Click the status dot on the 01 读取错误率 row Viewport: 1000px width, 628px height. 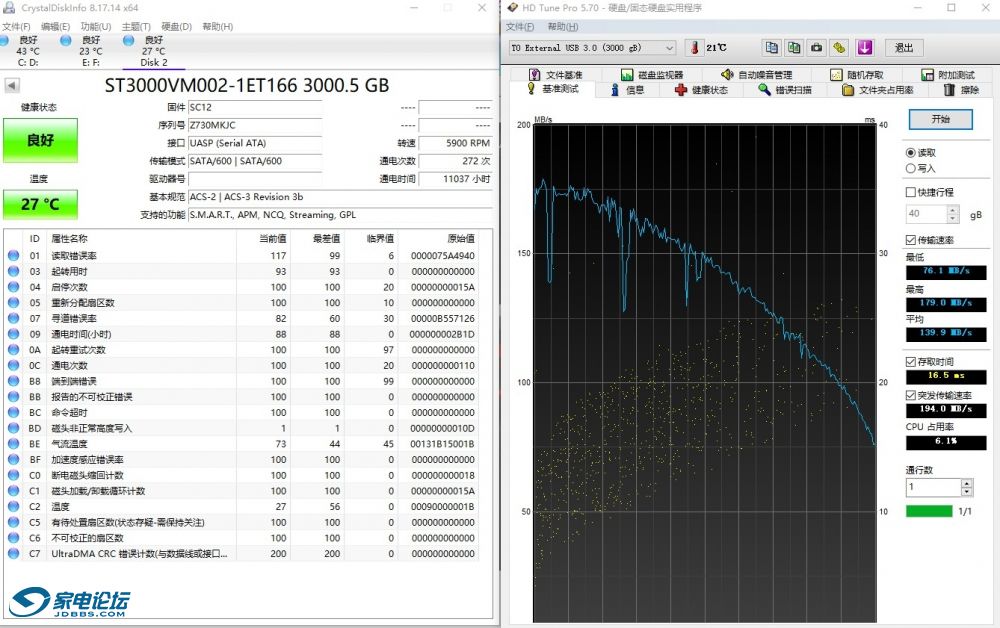pyautogui.click(x=13, y=256)
